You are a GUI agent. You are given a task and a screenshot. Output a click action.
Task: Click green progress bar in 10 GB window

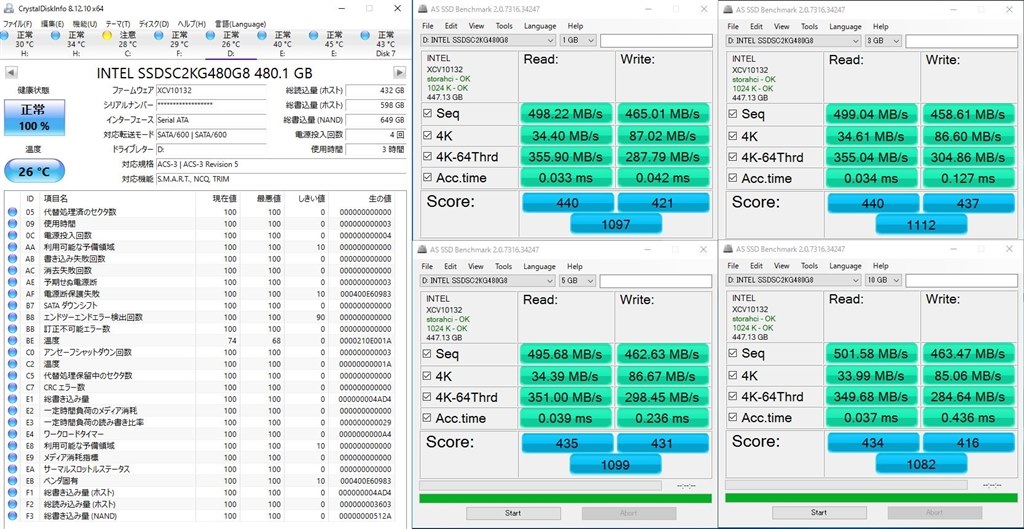[871, 498]
